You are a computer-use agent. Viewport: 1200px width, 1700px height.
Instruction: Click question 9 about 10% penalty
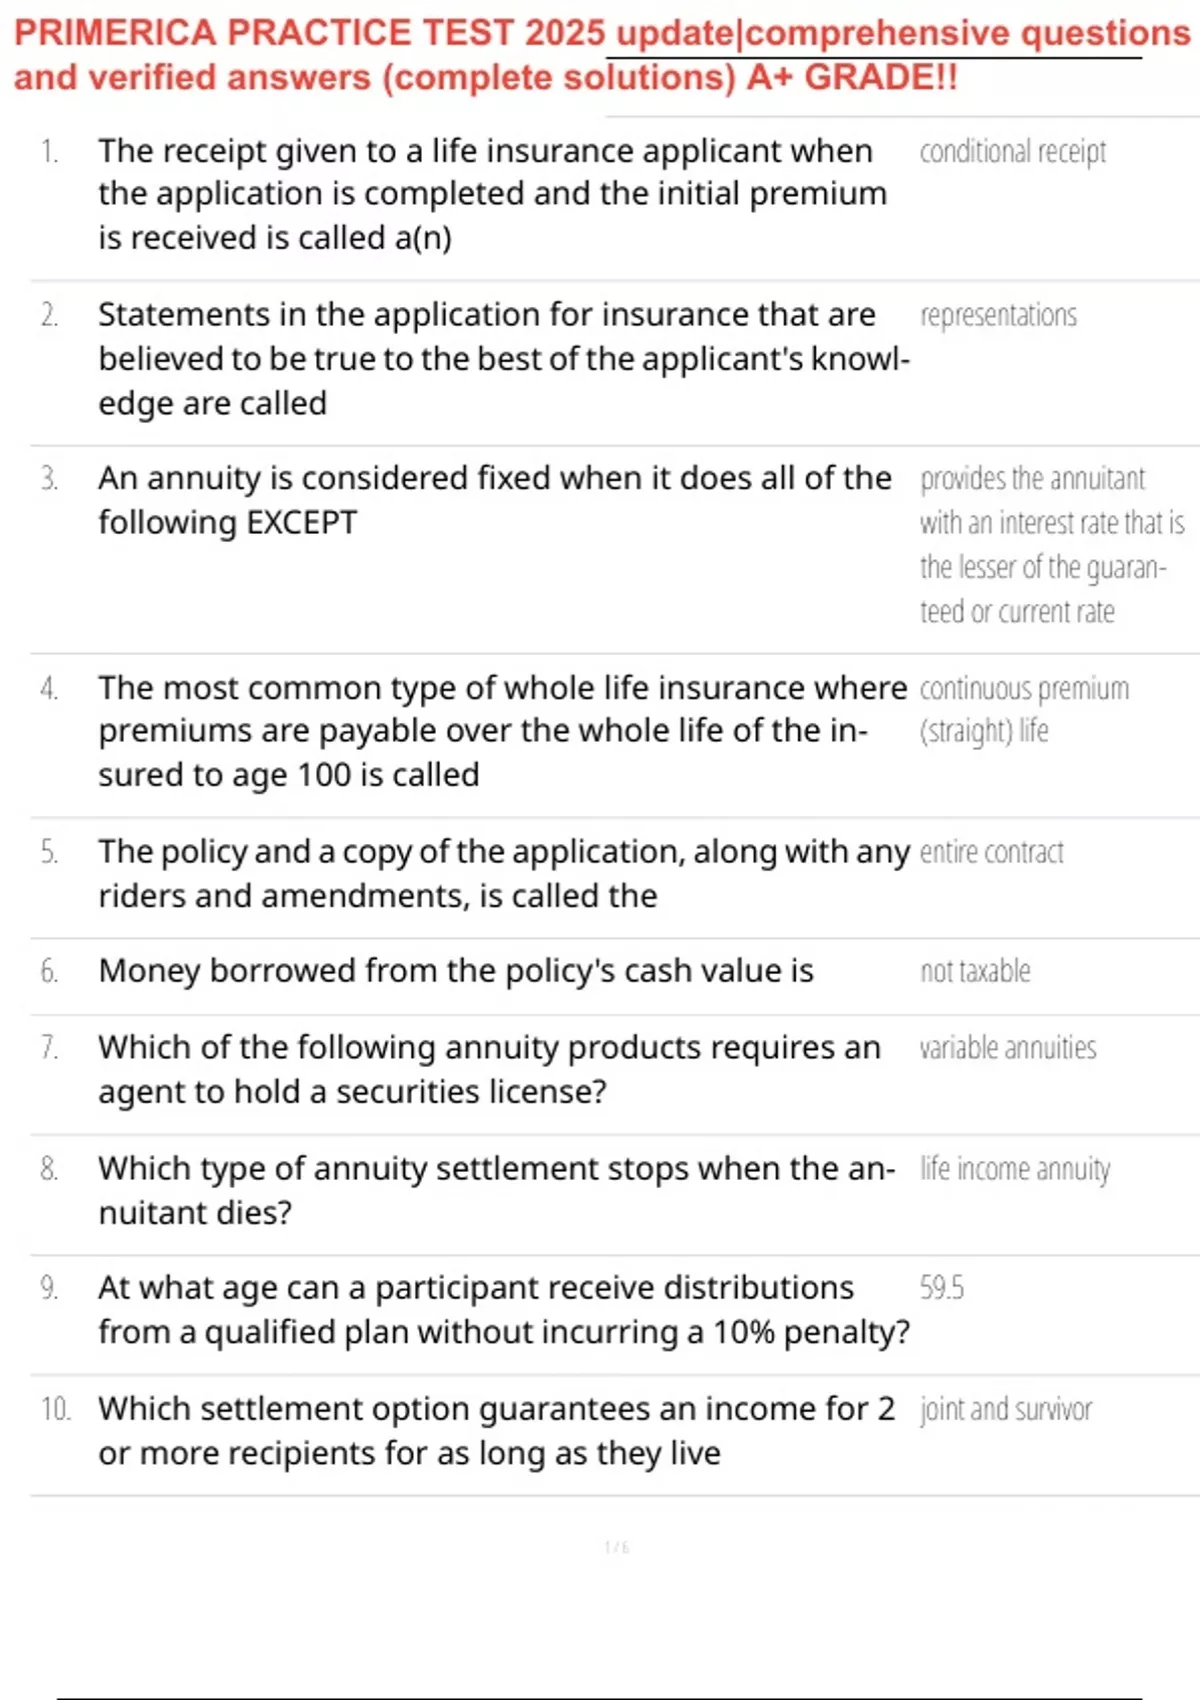[x=504, y=1310]
